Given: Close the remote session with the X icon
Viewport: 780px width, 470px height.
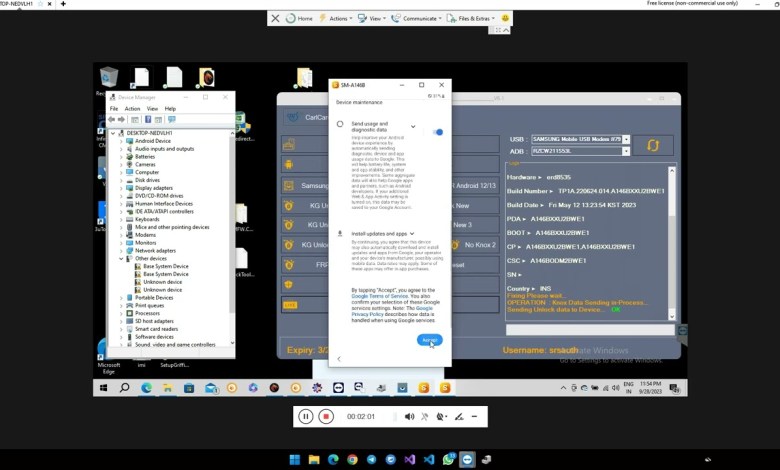Looking at the screenshot, I should [x=275, y=18].
